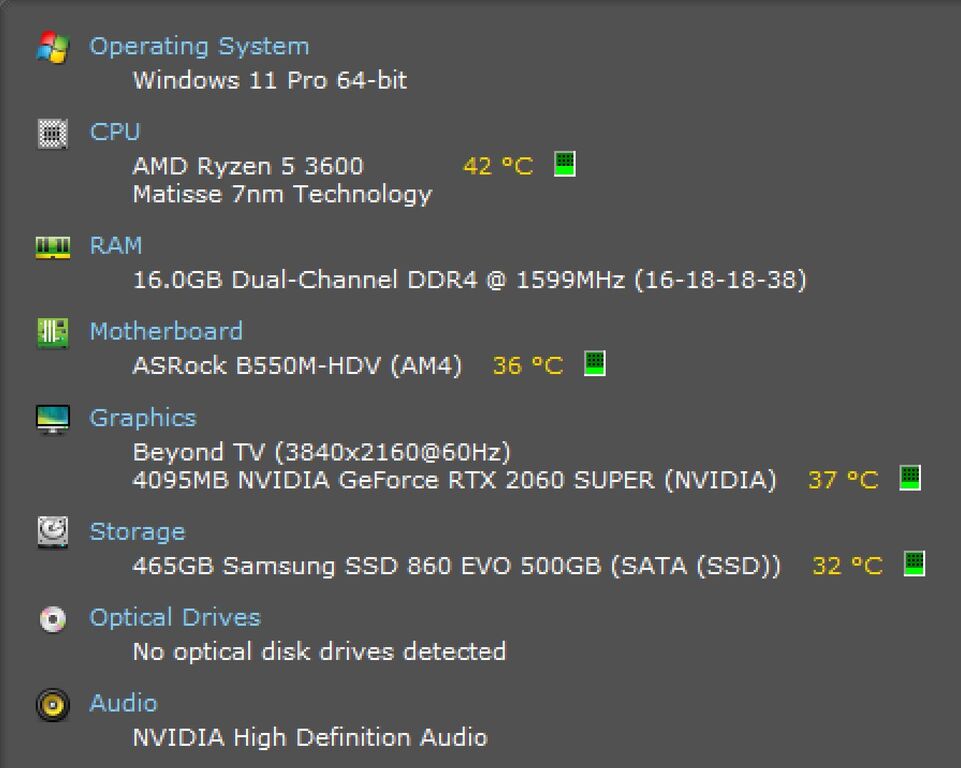Open the RAM section heading
This screenshot has width=961, height=768.
click(x=116, y=246)
